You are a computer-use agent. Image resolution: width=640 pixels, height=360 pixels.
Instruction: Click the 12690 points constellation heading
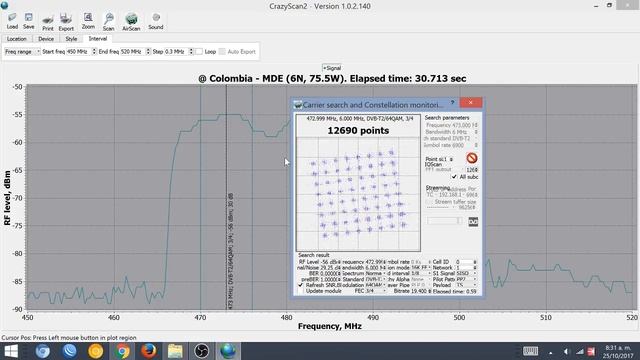[358, 131]
